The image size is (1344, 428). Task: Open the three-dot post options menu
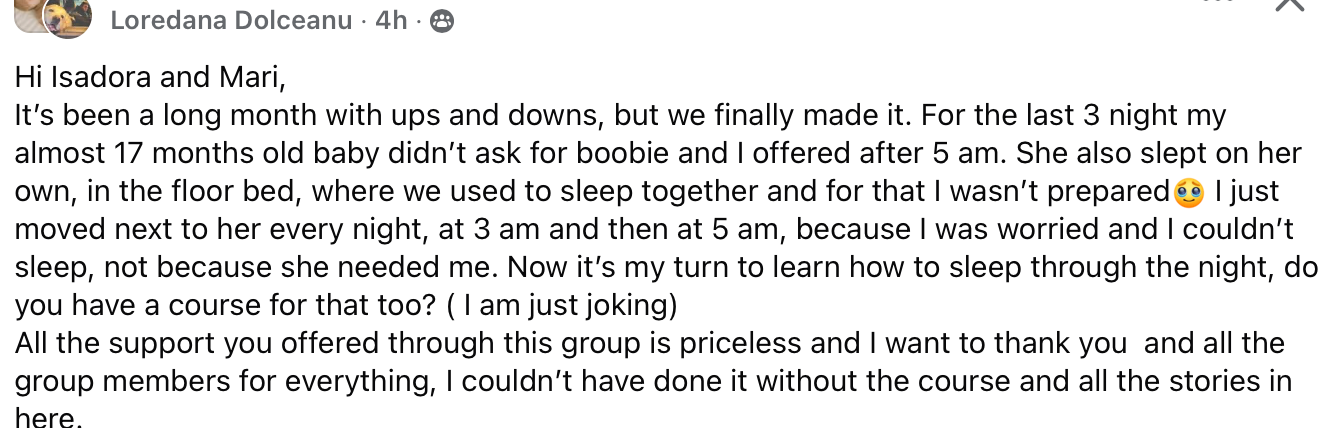click(x=1218, y=3)
